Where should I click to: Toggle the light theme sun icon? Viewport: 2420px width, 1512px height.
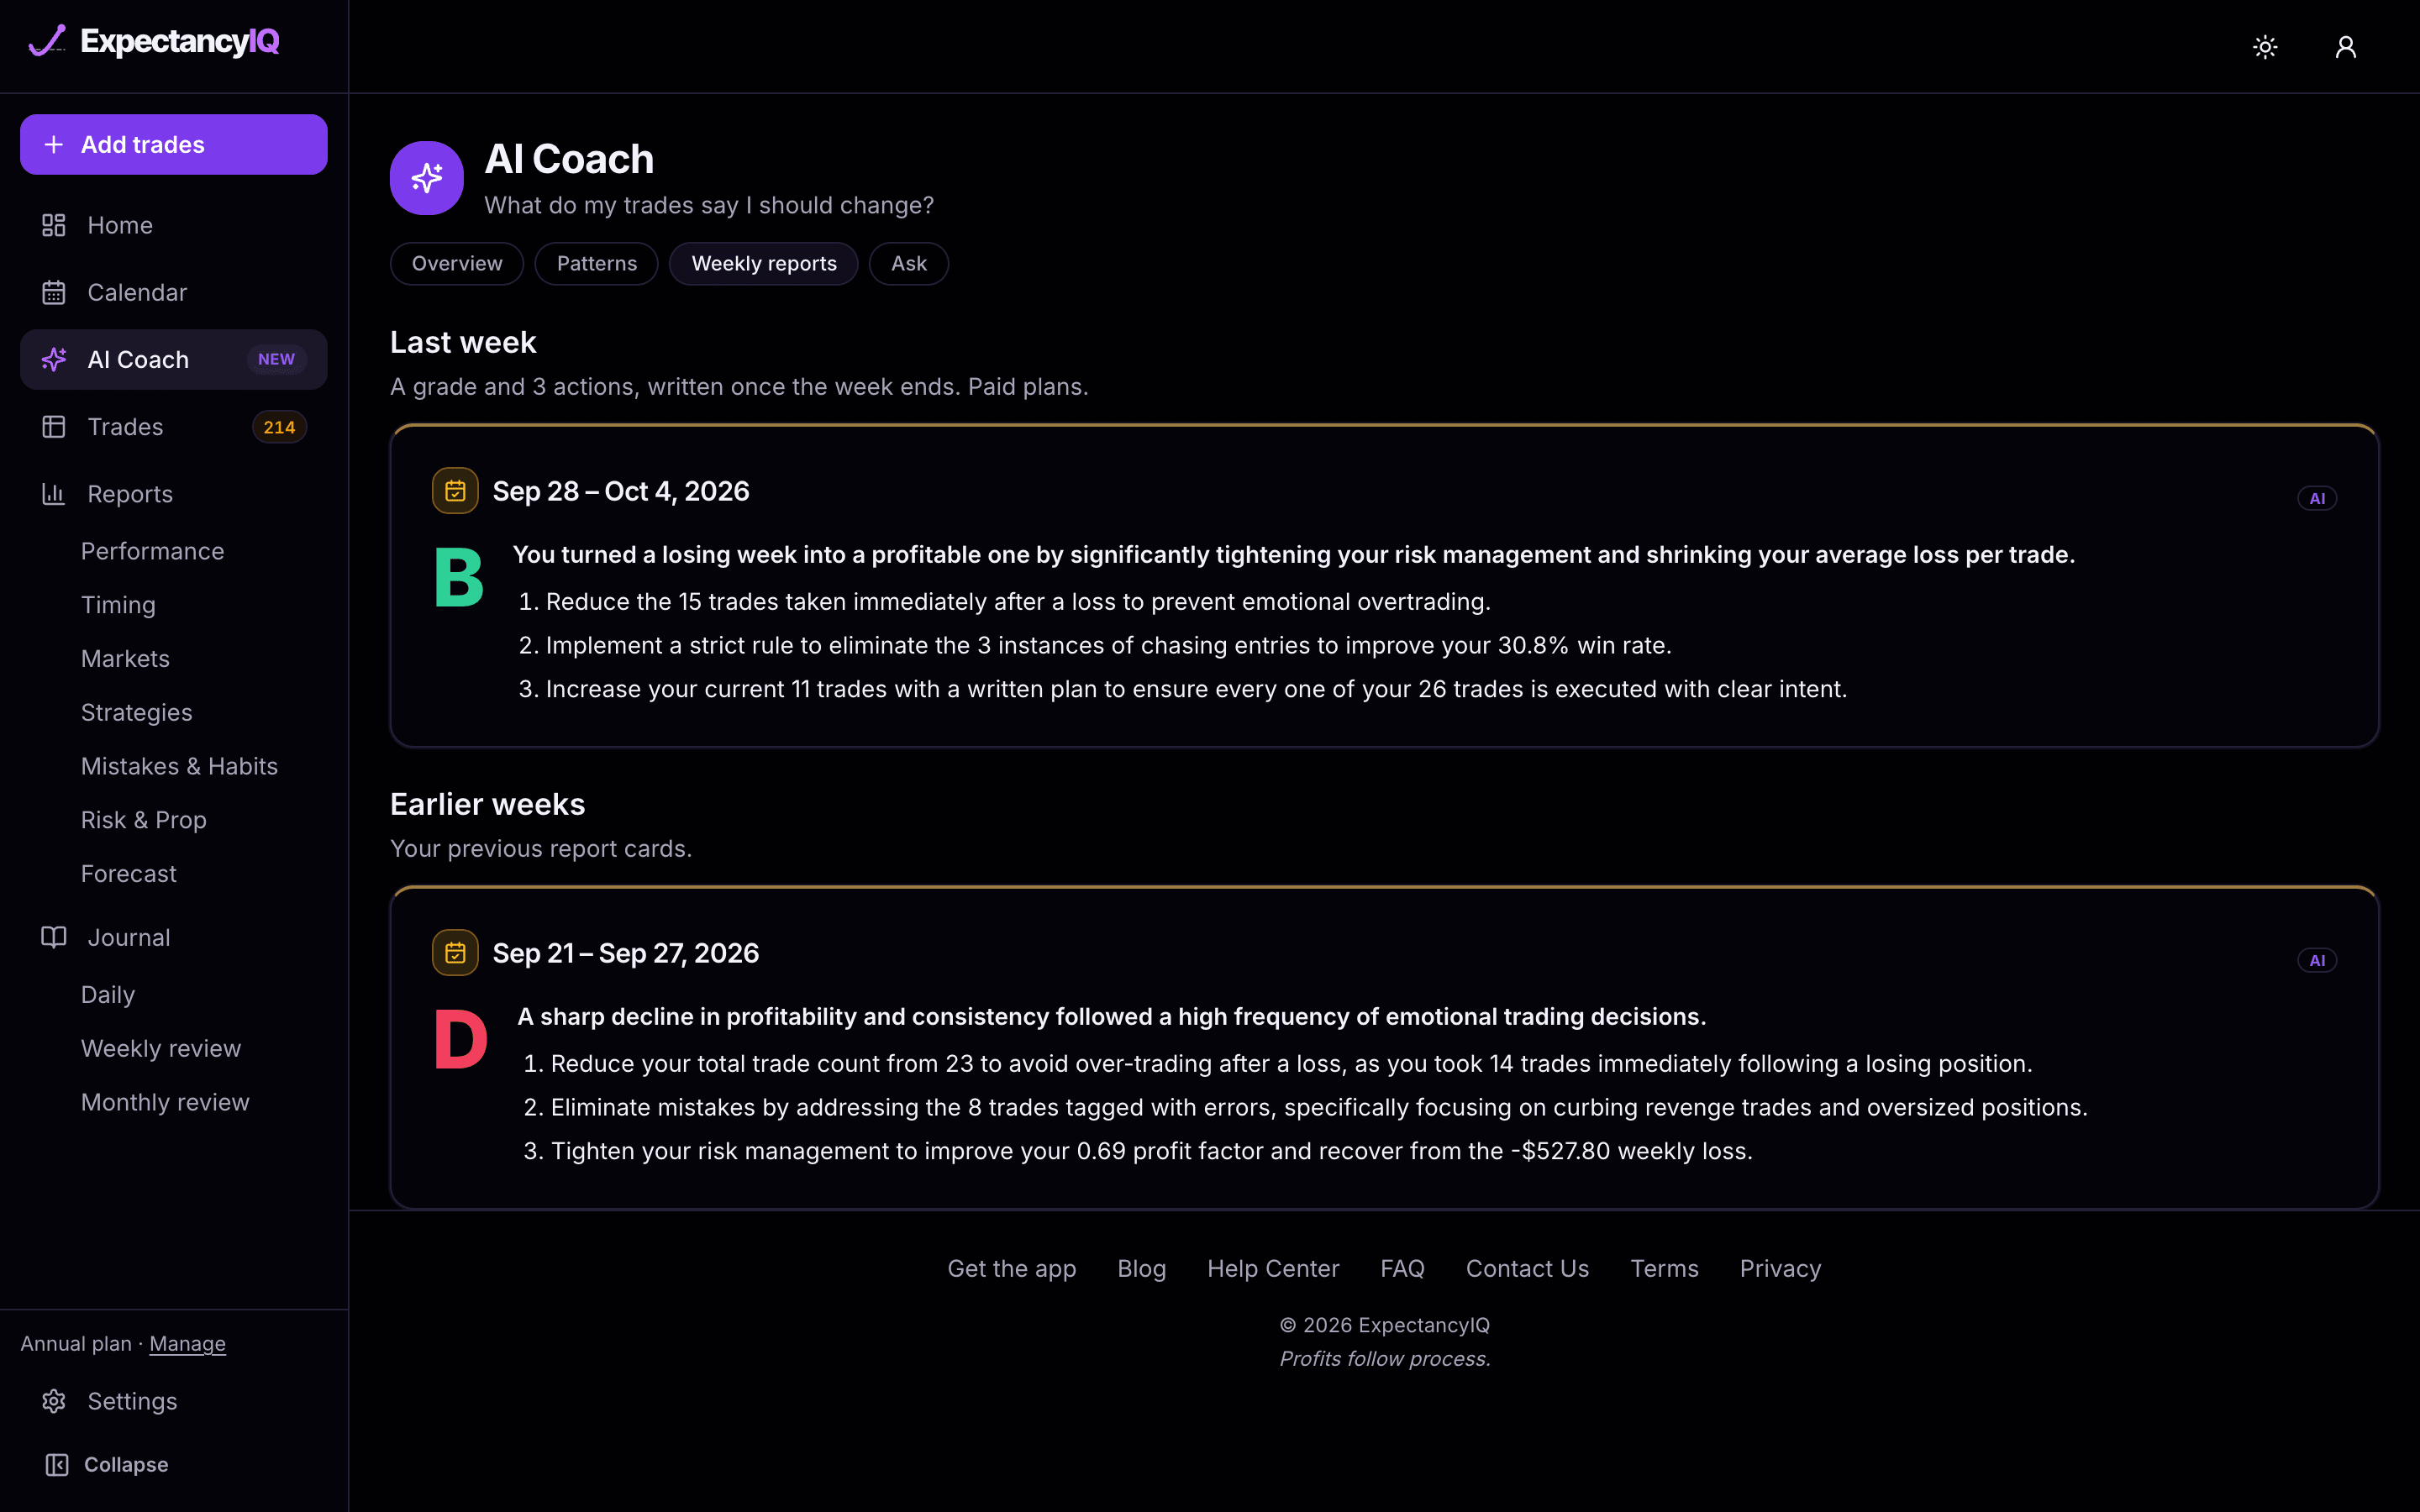(x=2265, y=47)
